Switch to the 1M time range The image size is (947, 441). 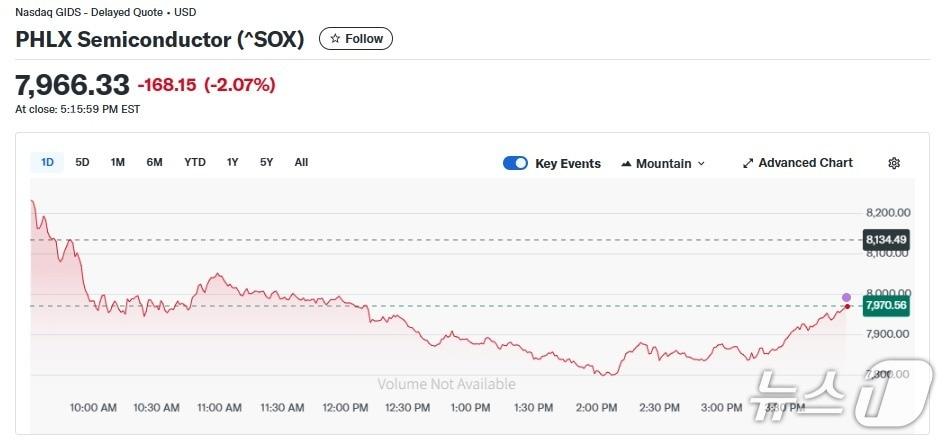(117, 162)
